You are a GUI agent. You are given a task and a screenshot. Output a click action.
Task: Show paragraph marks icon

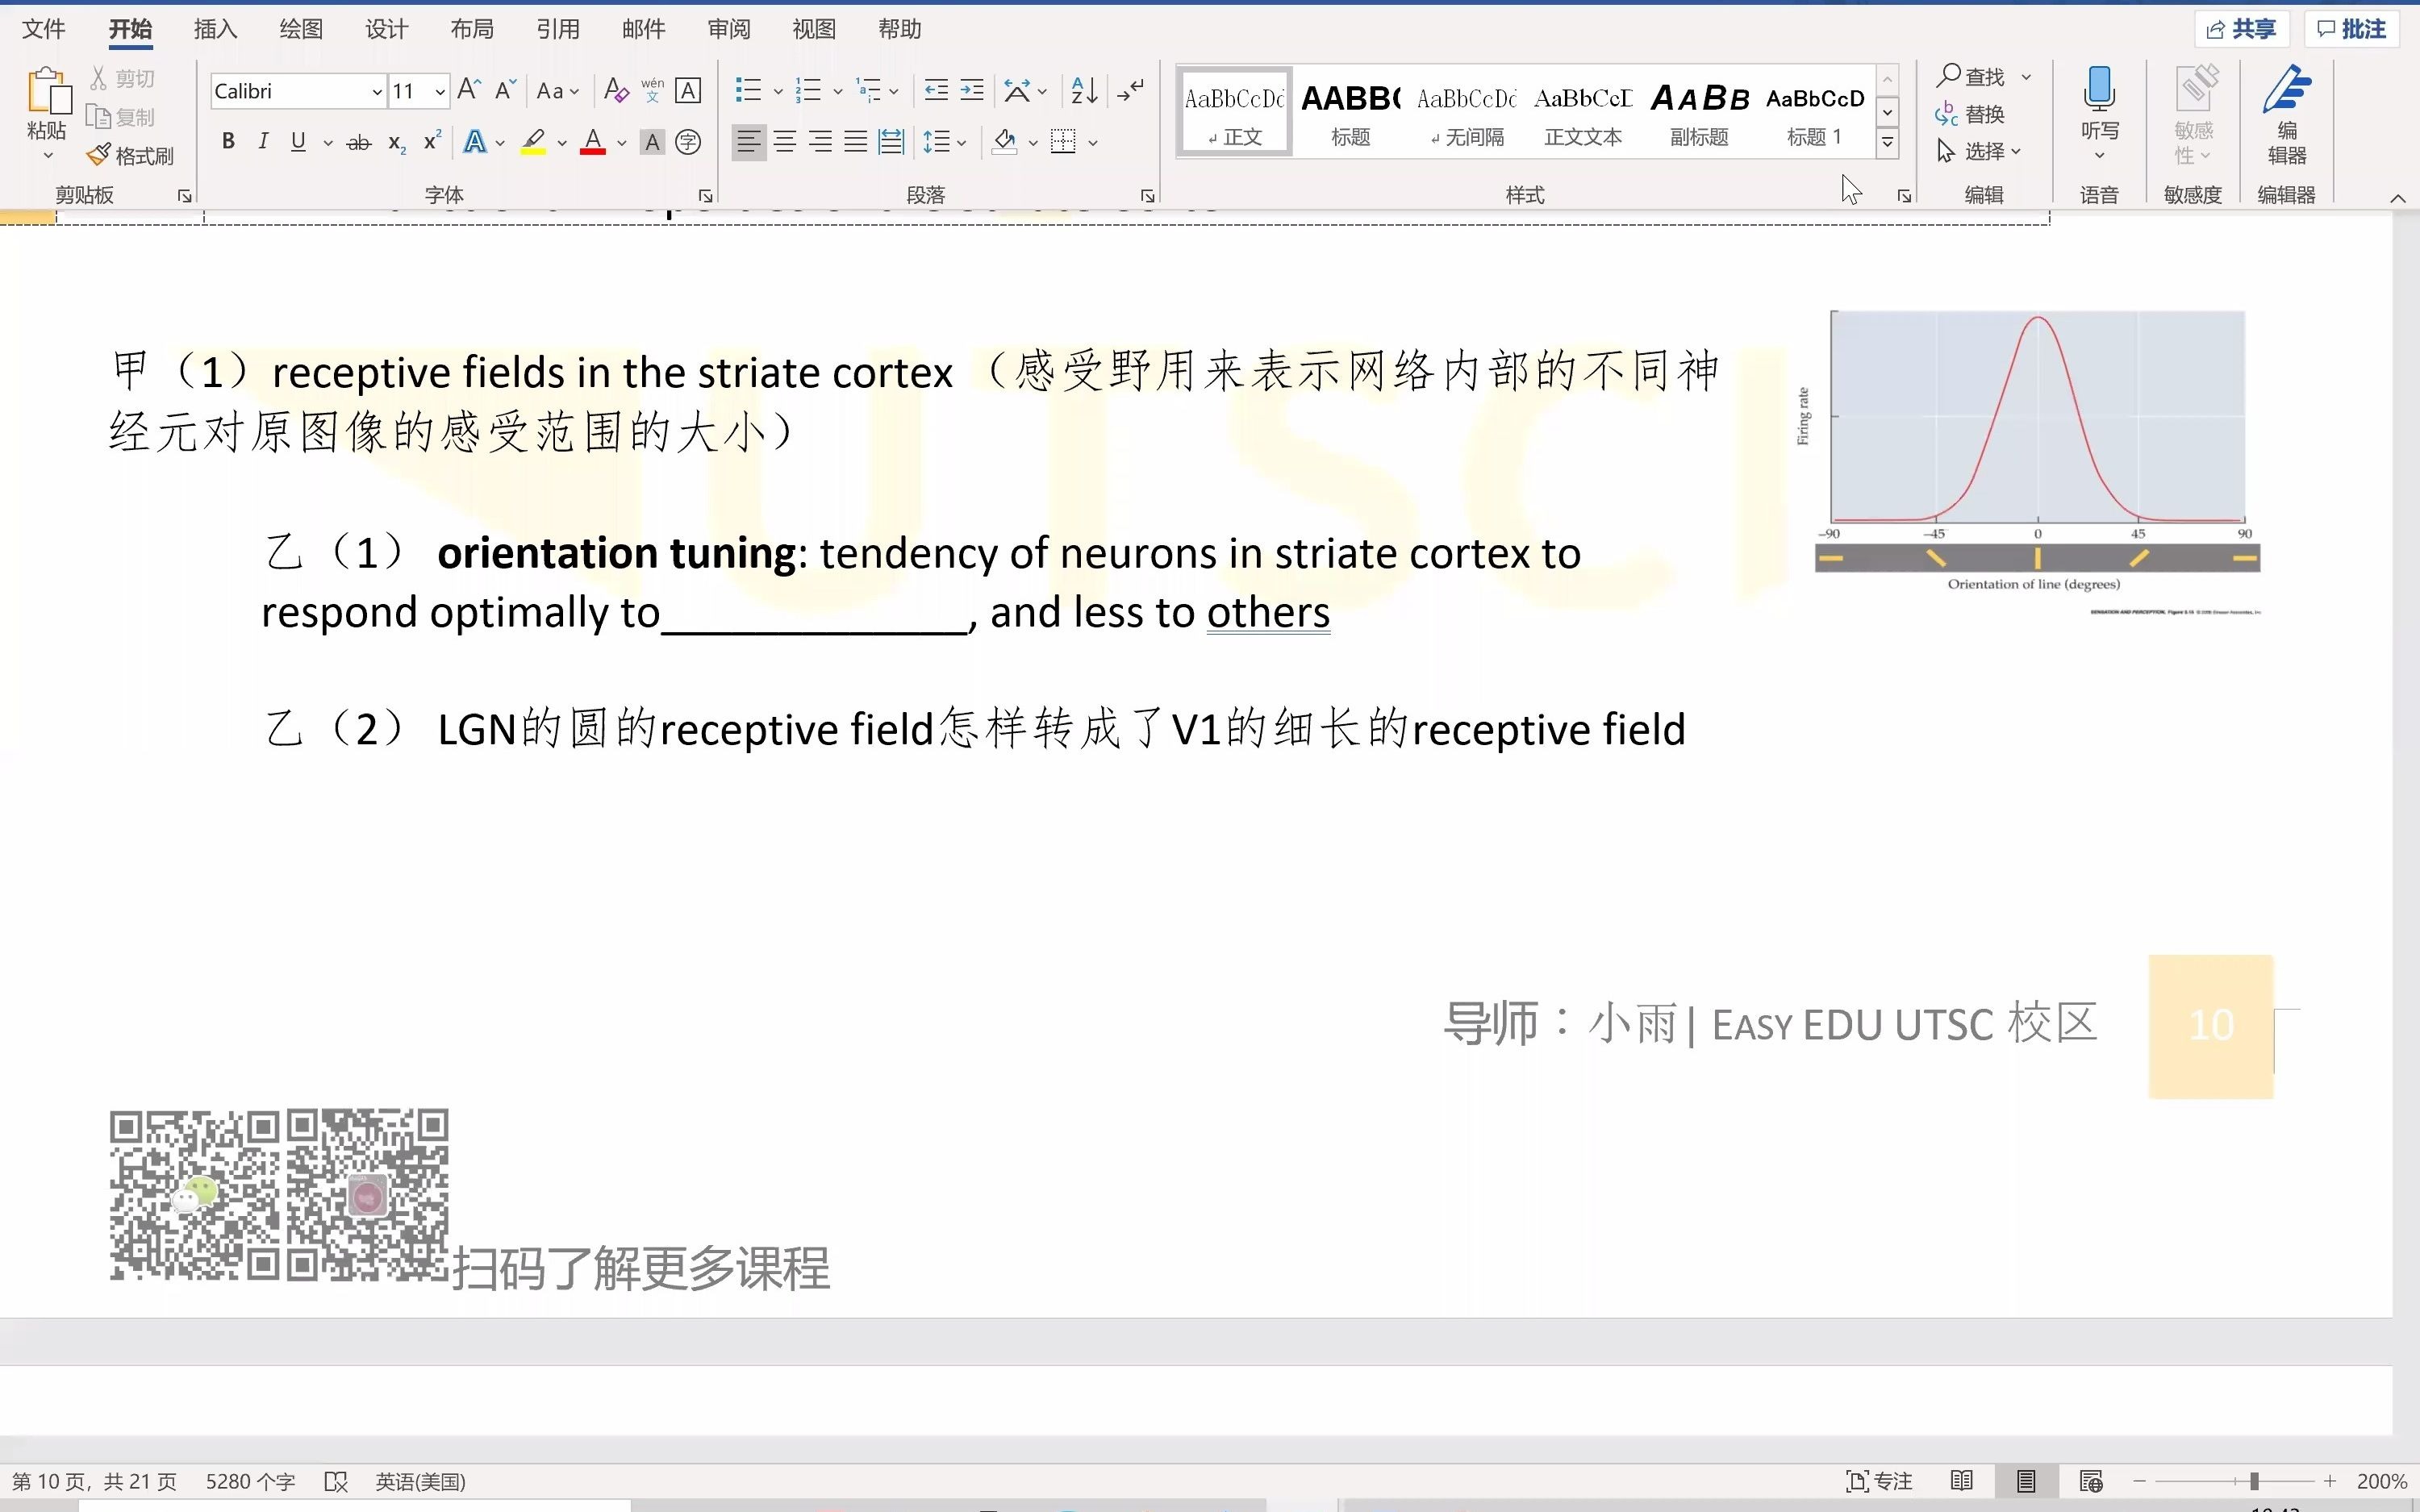click(1131, 91)
